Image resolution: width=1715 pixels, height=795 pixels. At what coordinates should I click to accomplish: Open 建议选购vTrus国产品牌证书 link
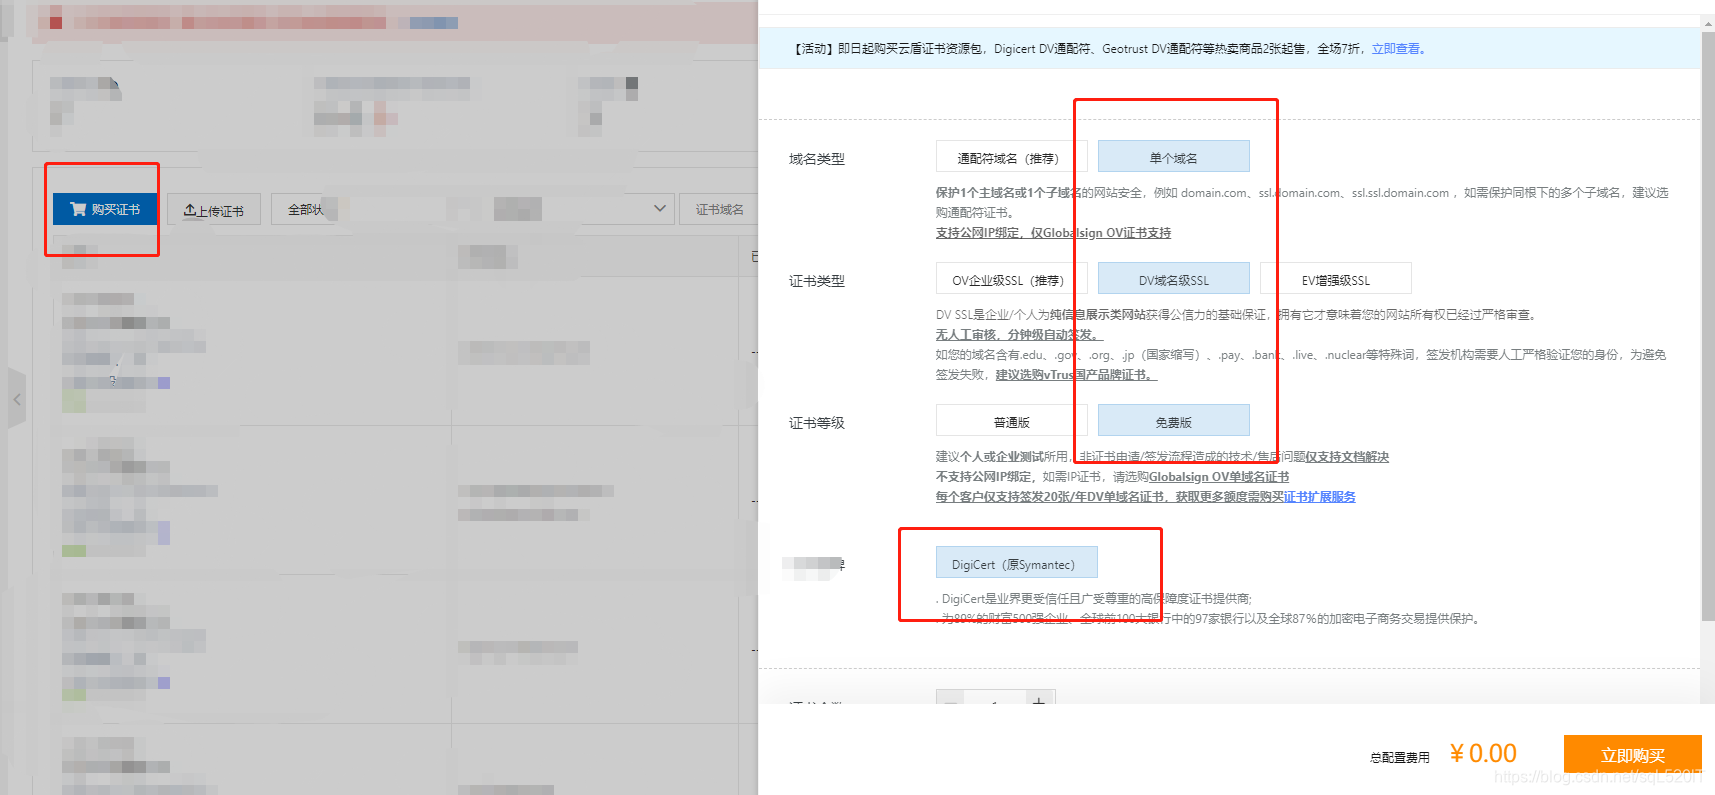pos(1076,375)
